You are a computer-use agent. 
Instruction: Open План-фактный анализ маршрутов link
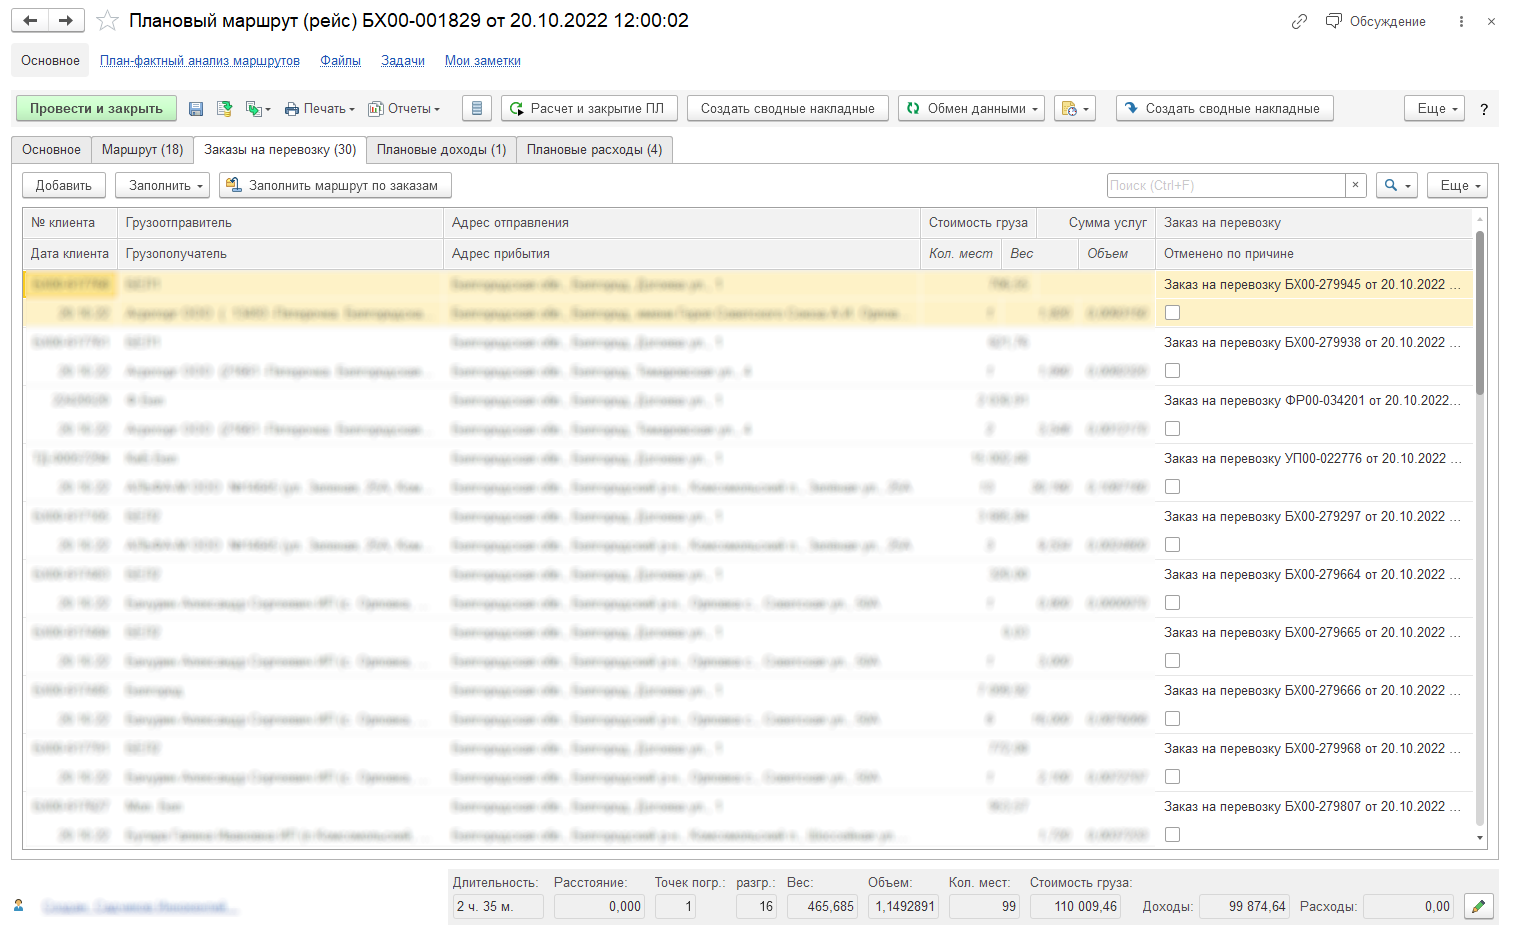click(x=200, y=61)
